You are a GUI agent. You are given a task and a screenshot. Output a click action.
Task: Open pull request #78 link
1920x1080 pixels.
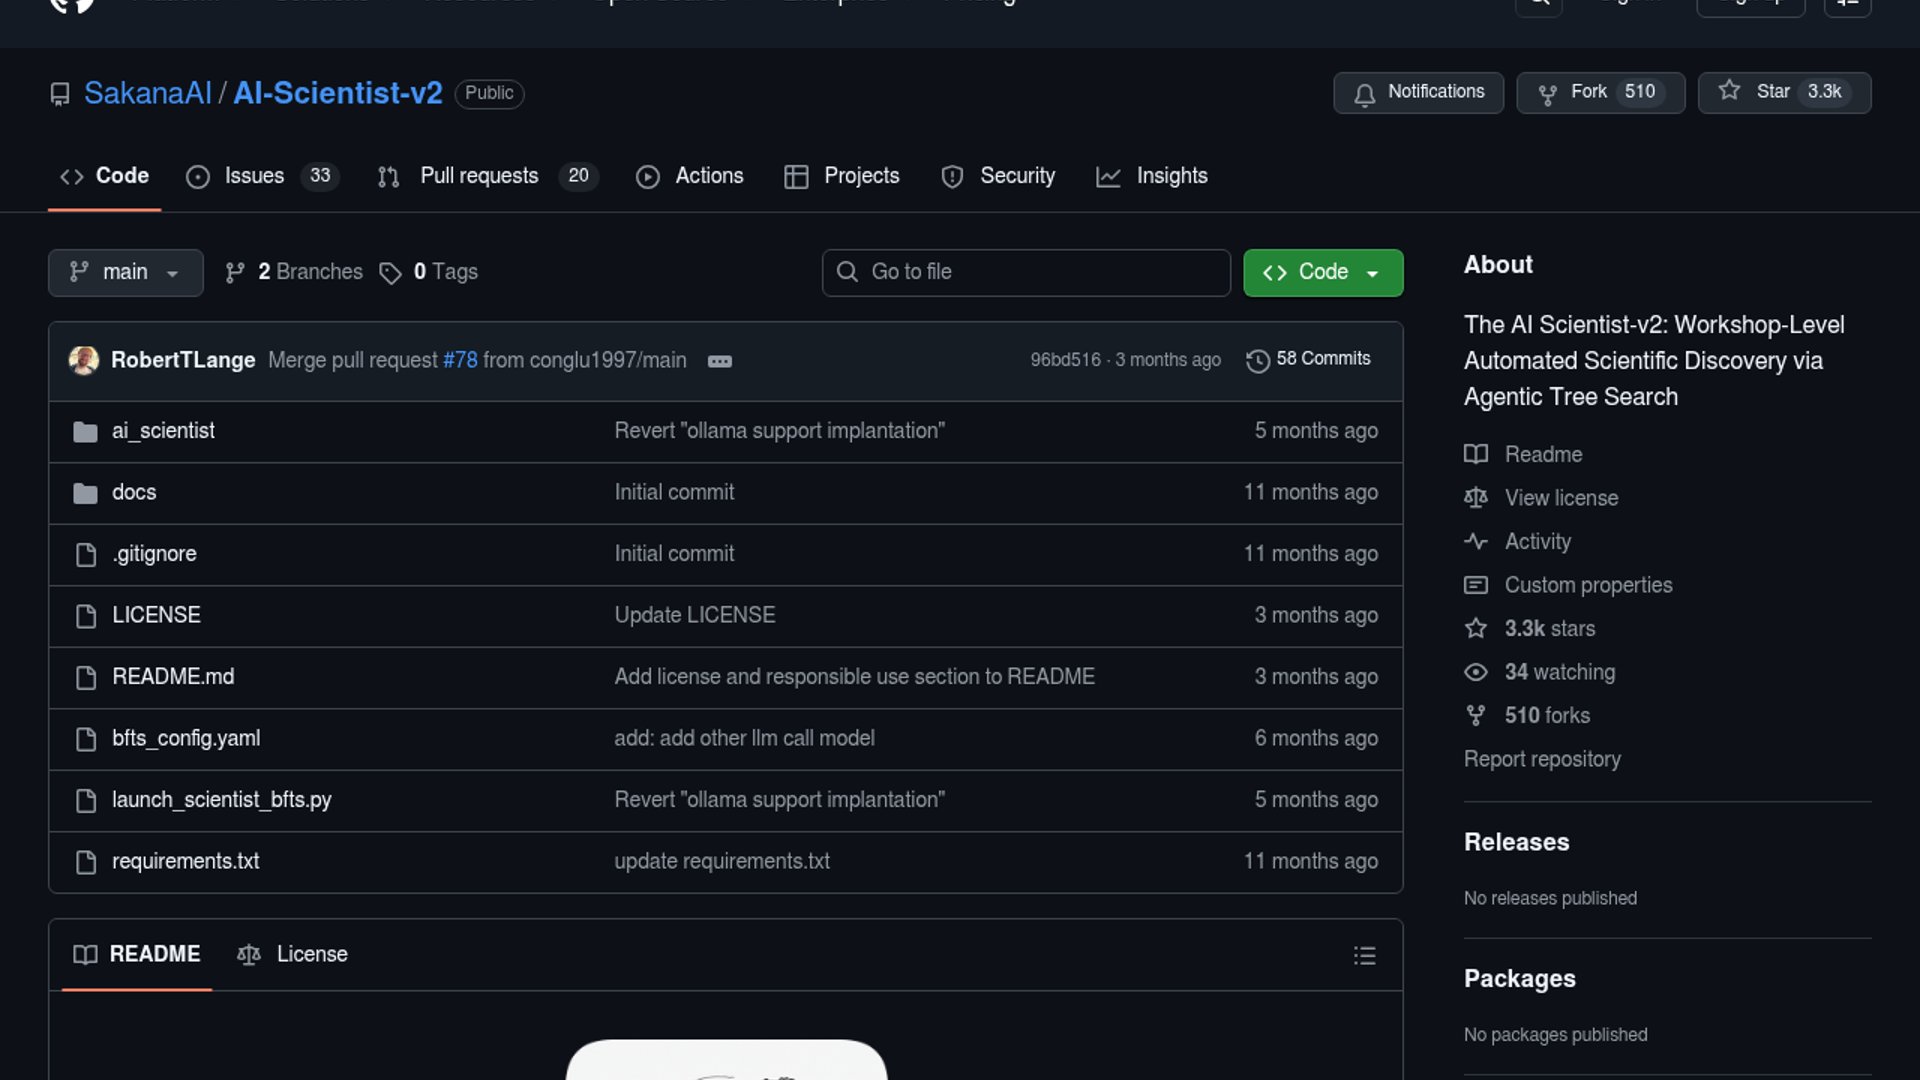(460, 360)
